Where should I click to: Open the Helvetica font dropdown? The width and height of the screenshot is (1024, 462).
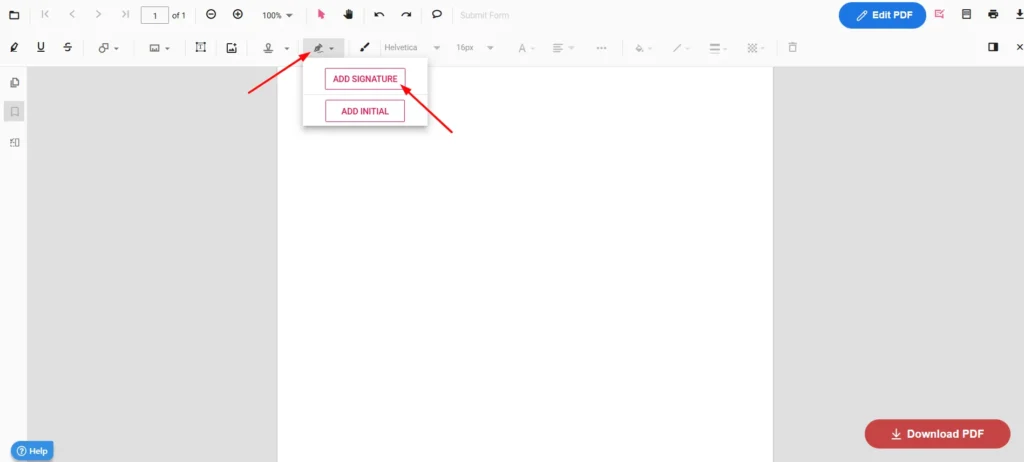tap(412, 48)
